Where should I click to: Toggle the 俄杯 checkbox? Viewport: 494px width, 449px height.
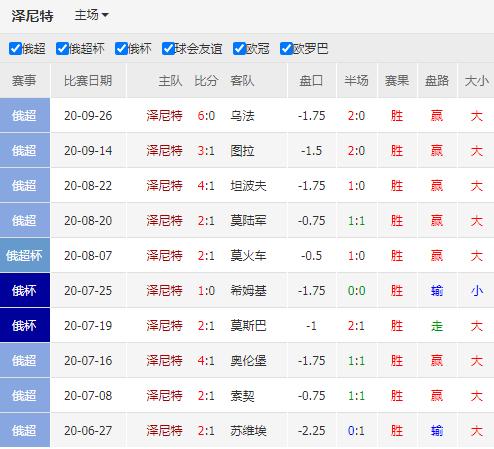click(x=121, y=49)
